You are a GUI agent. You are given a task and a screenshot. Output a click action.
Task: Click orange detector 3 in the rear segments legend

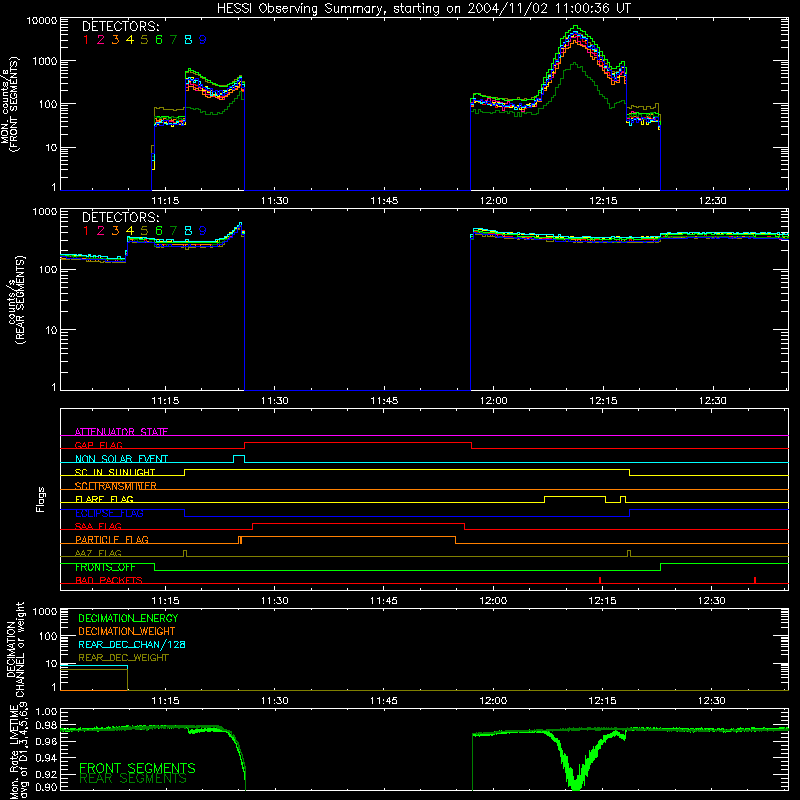click(115, 231)
